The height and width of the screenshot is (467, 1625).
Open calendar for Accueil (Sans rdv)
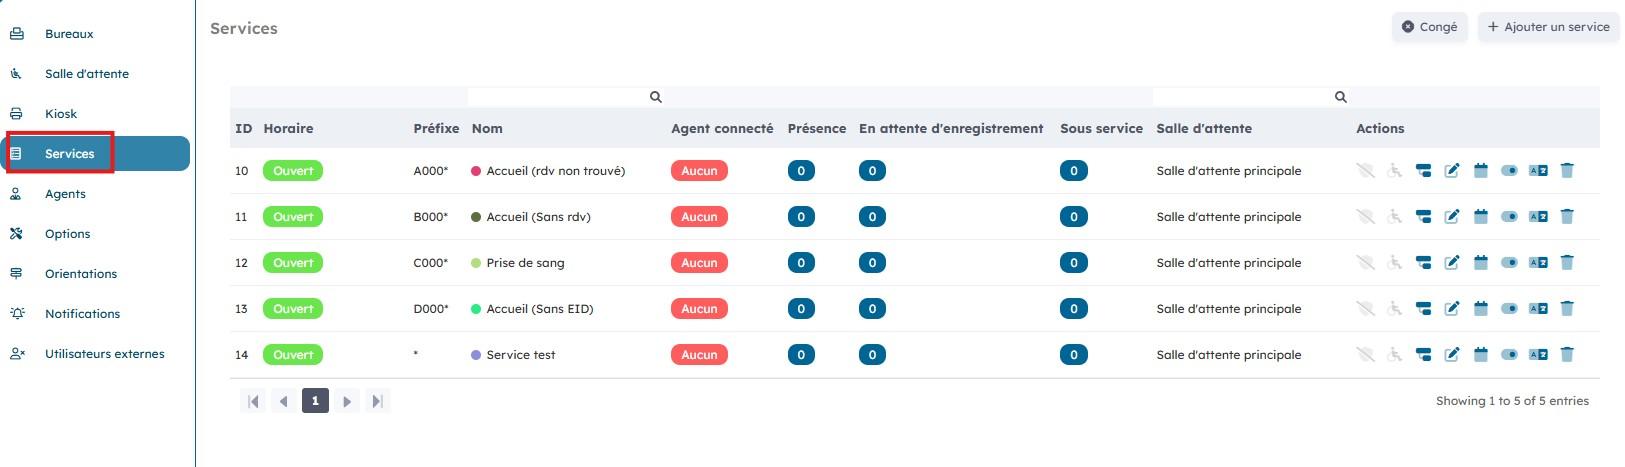tap(1481, 217)
